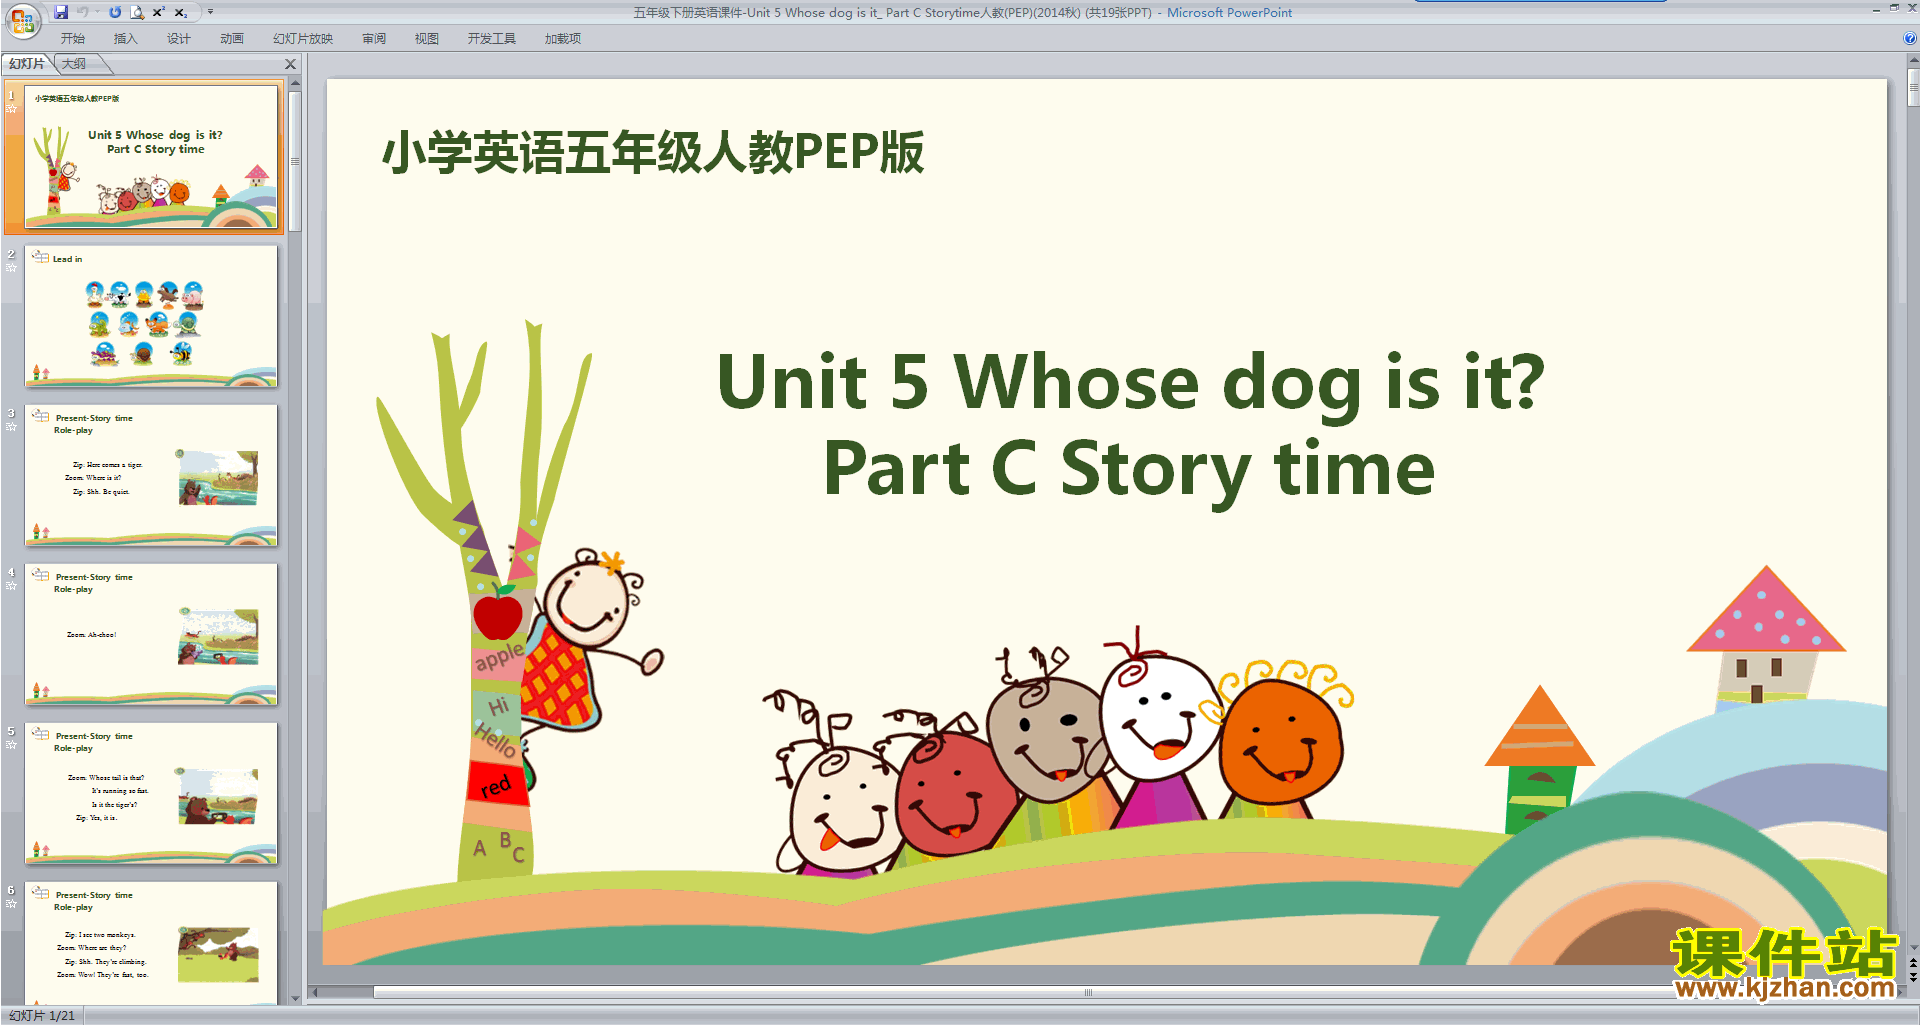Open the 审阅 ribbon tab
The width and height of the screenshot is (1920, 1025).
tap(374, 39)
